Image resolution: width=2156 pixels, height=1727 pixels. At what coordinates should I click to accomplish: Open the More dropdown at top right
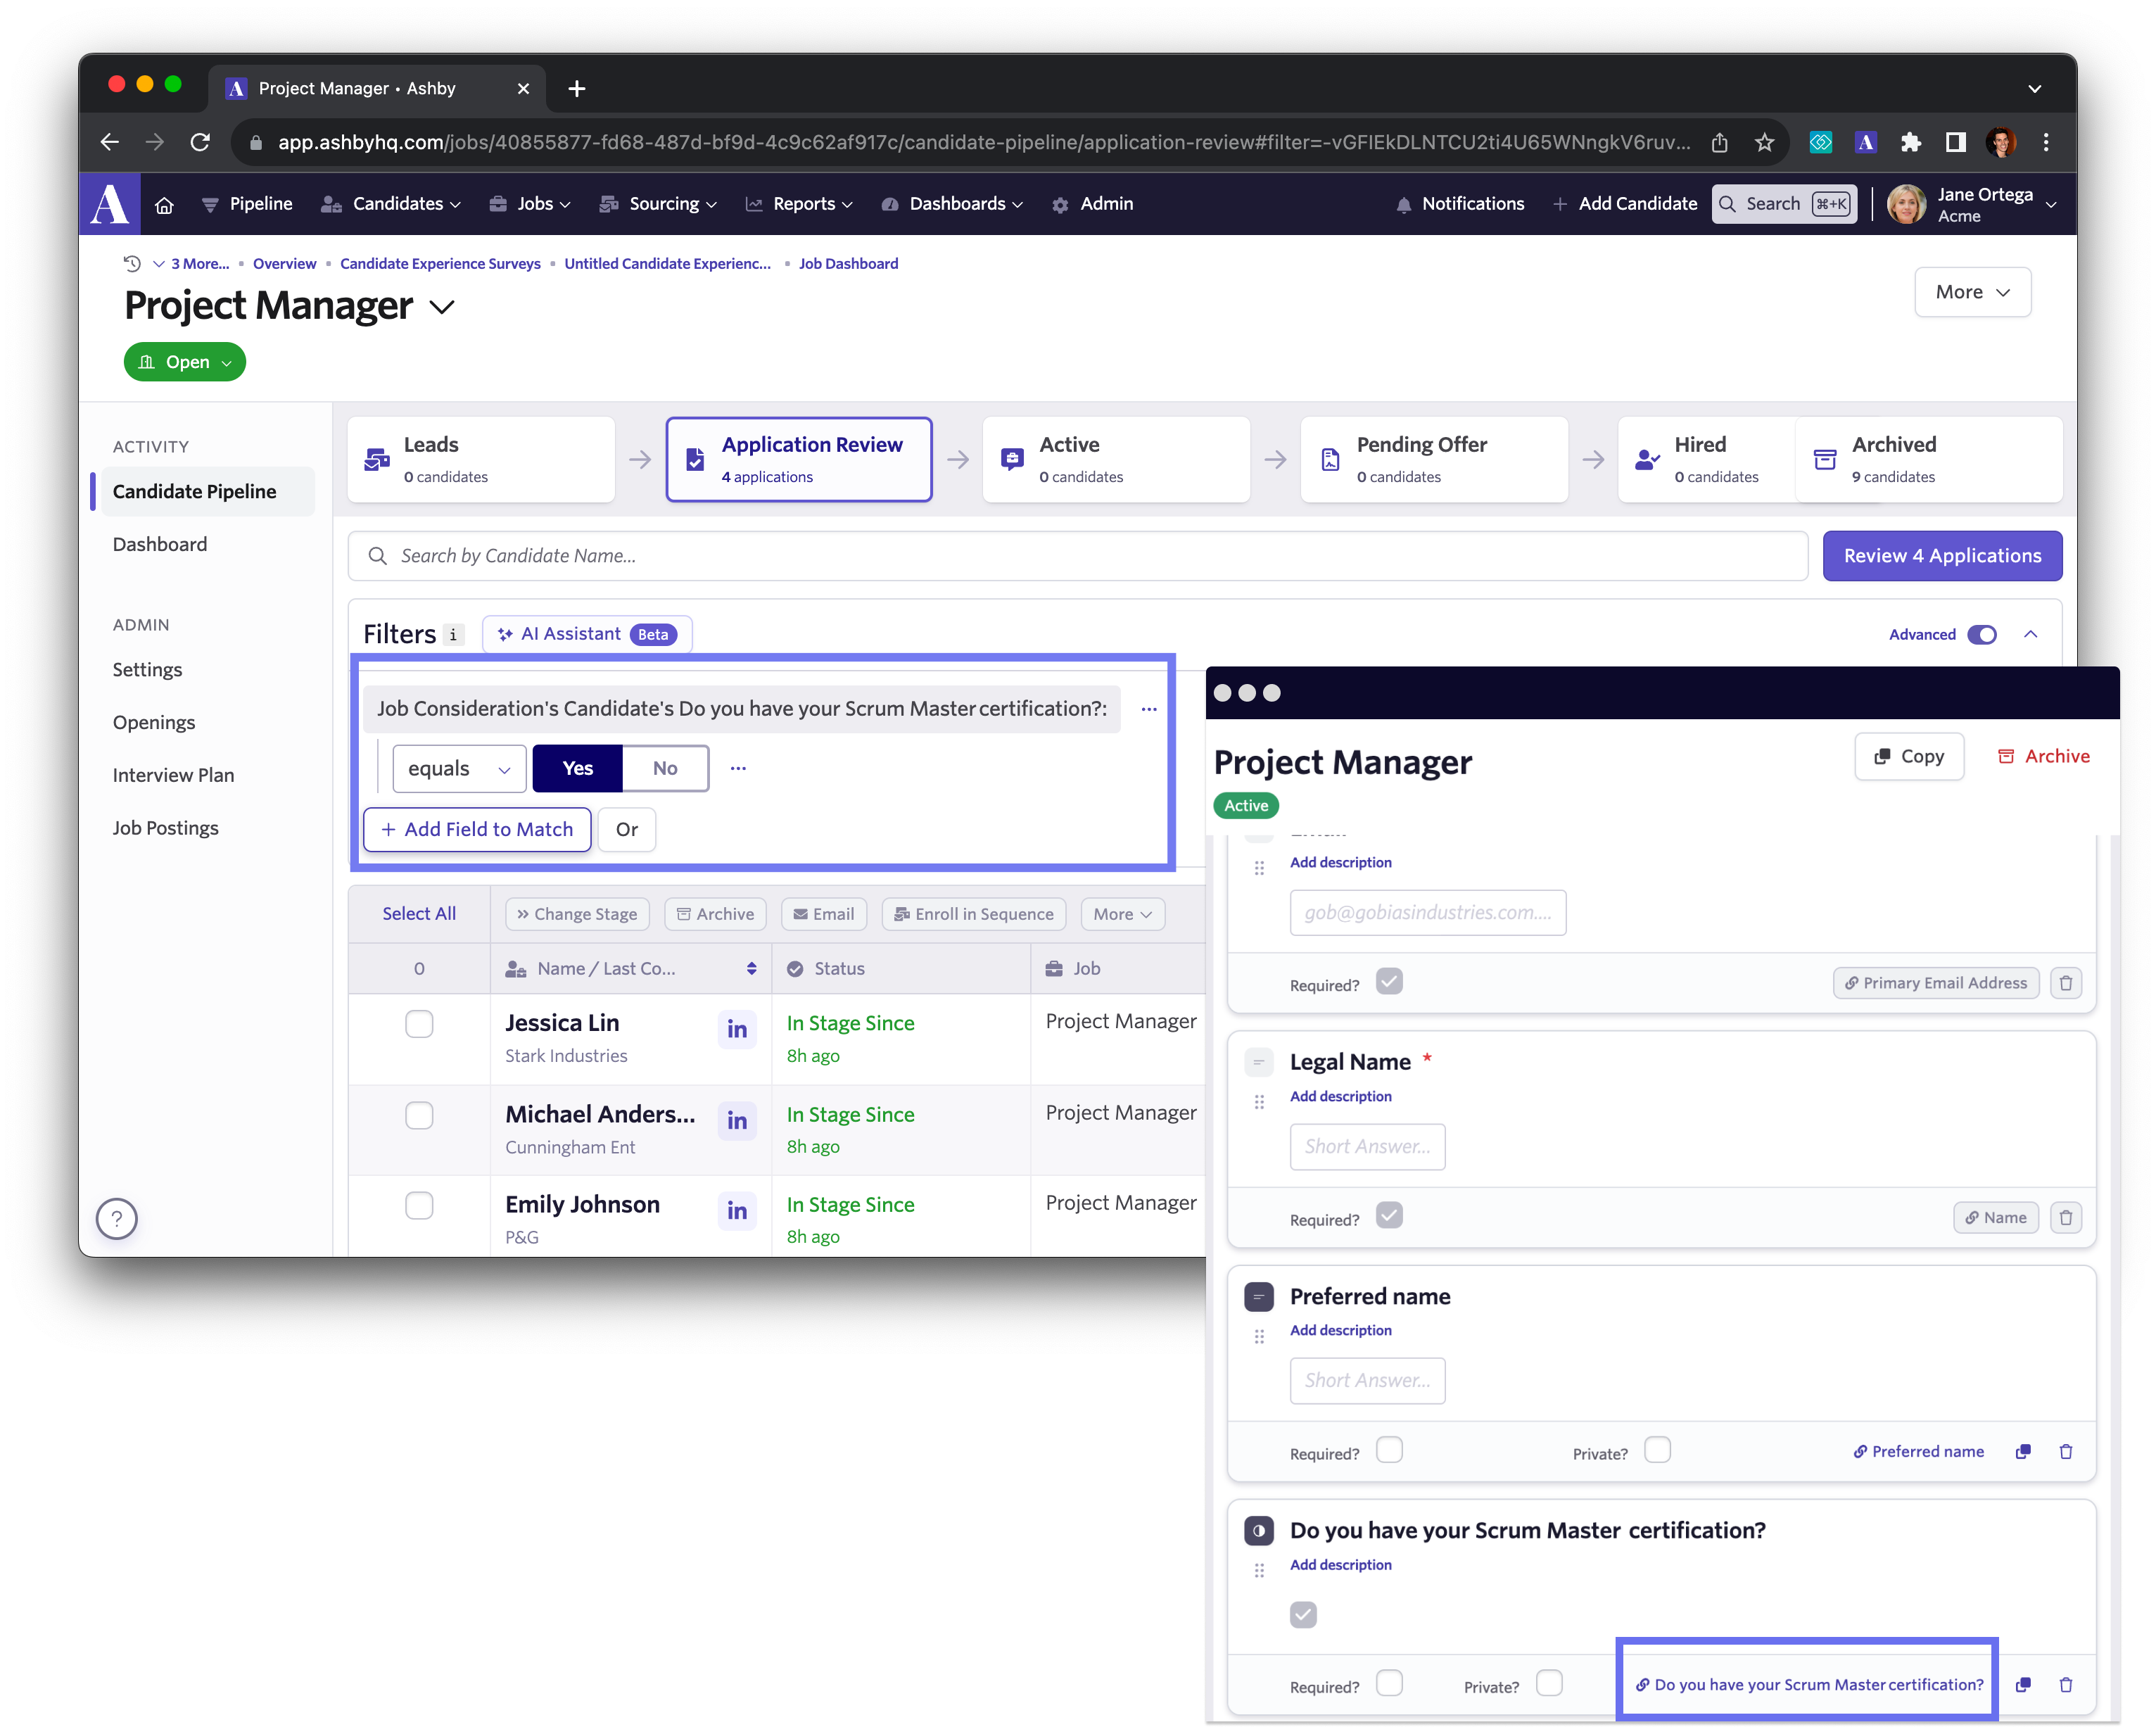click(x=1972, y=292)
